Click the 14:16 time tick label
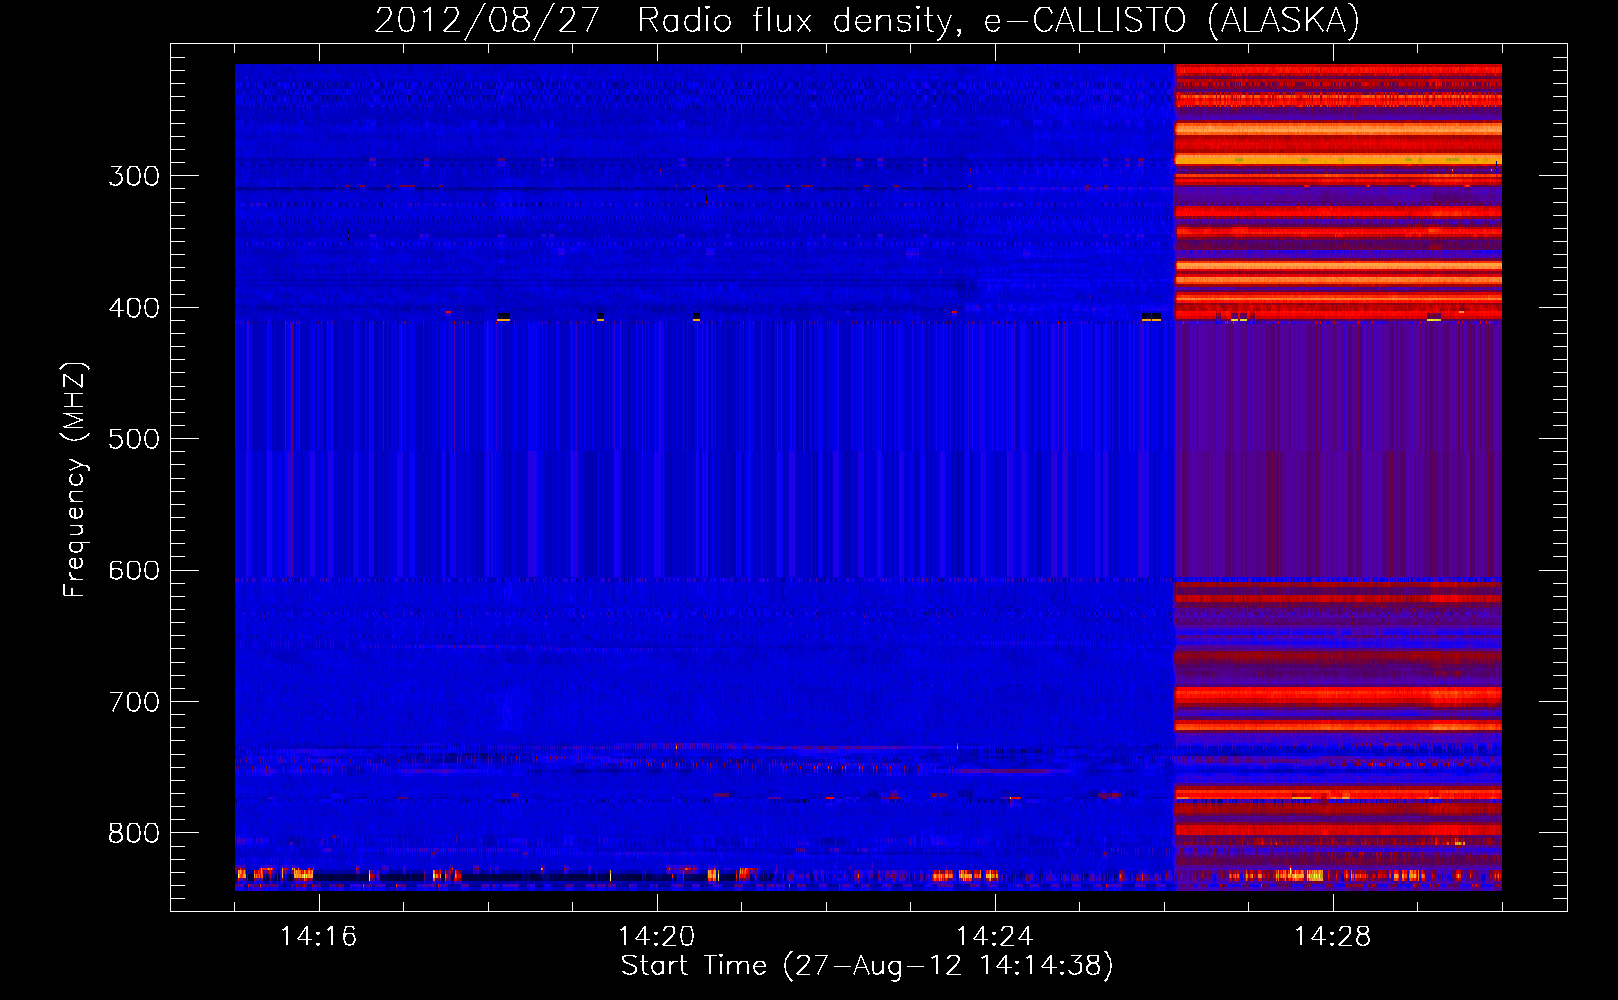1618x1000 pixels. click(318, 936)
